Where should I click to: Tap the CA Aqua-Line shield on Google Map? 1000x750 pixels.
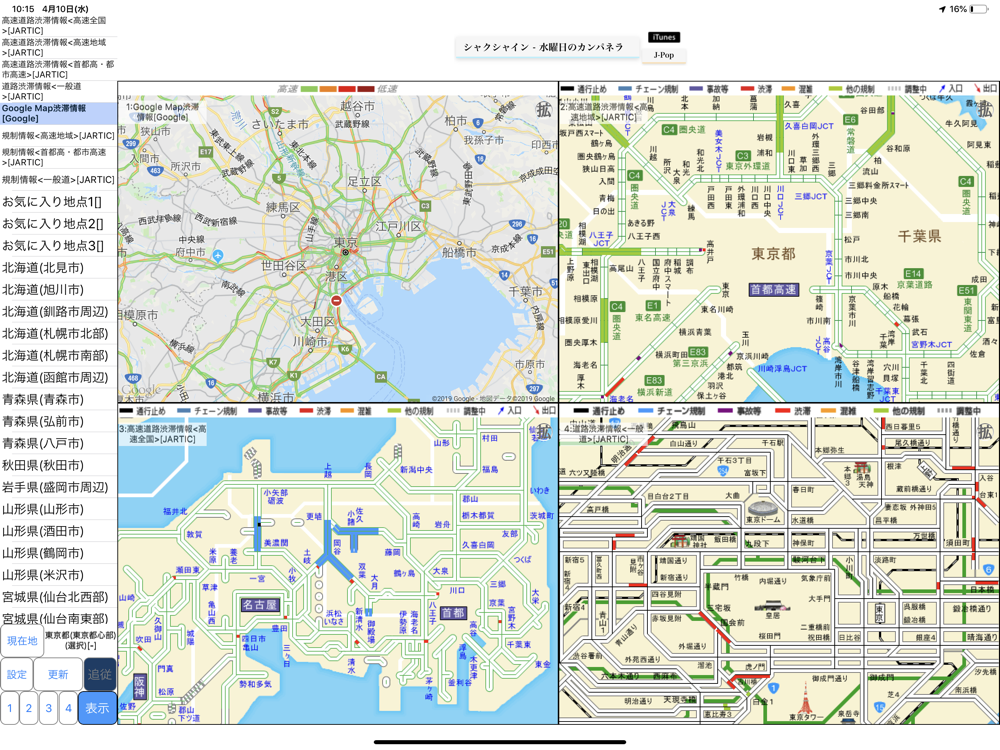coord(381,377)
